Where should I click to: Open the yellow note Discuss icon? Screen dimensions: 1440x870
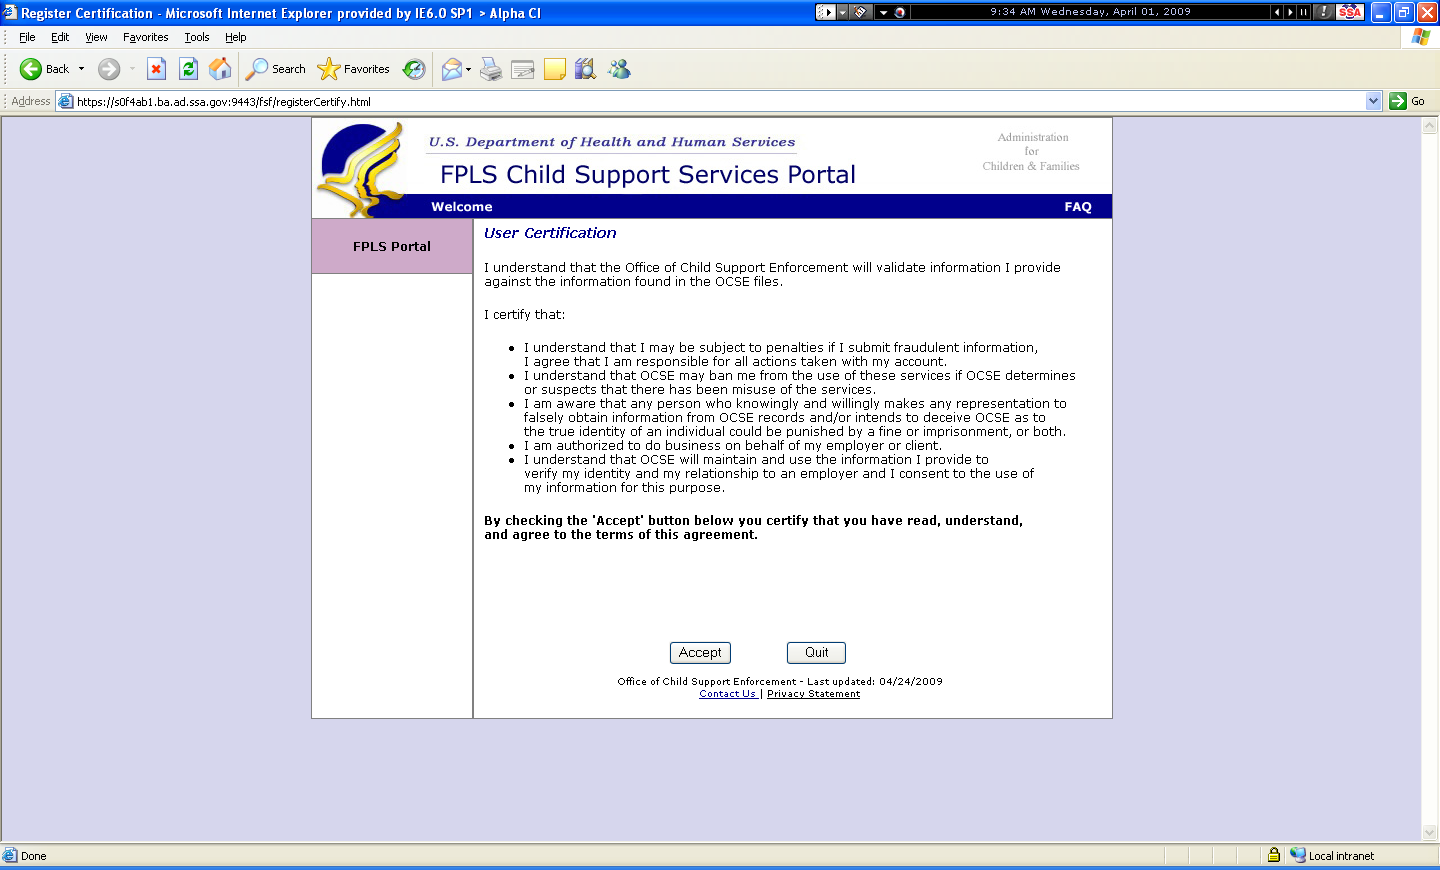[x=555, y=69]
